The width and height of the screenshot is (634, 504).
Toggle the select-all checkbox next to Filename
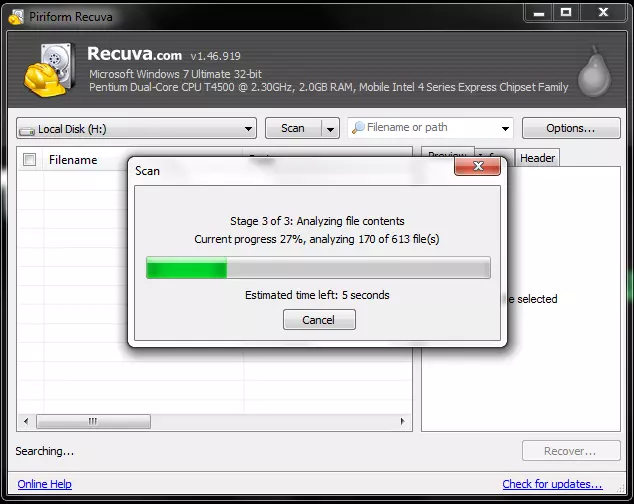tap(30, 160)
